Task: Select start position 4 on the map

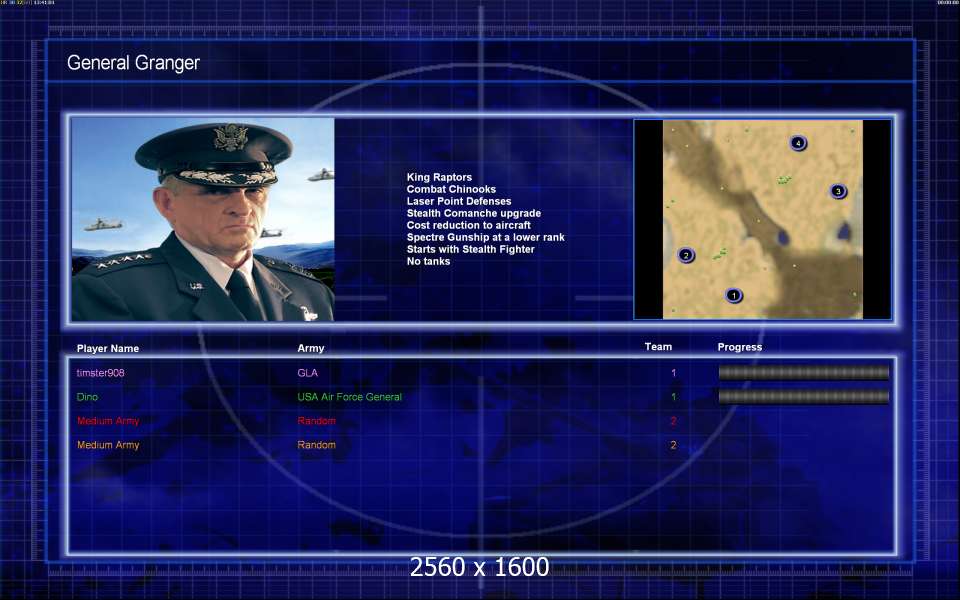Action: coord(798,143)
